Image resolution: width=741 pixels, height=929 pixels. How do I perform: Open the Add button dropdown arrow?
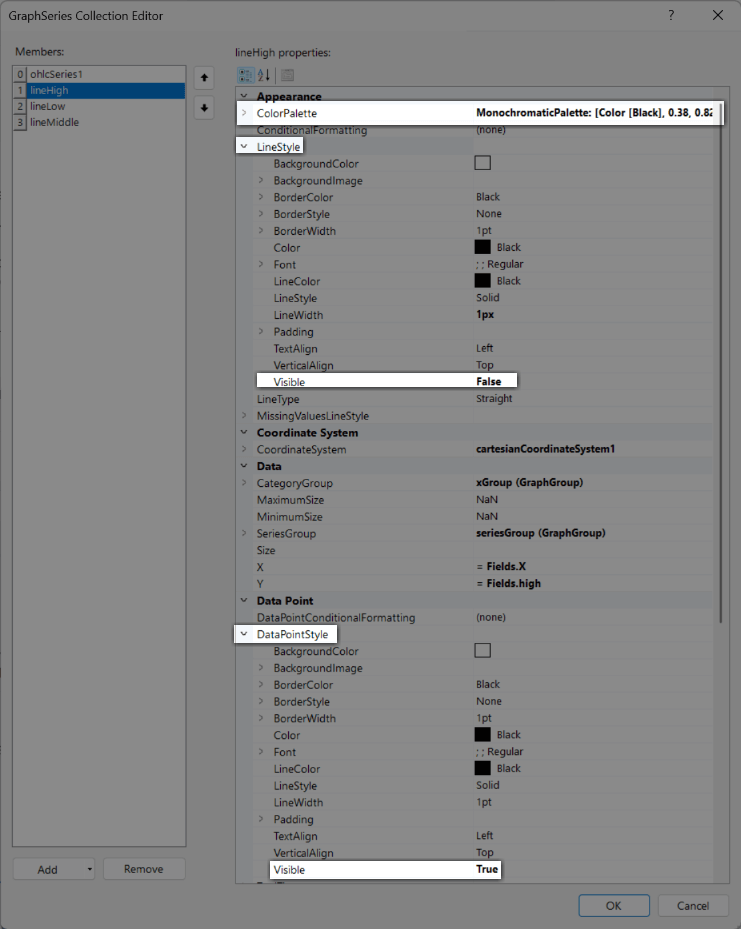tap(89, 869)
